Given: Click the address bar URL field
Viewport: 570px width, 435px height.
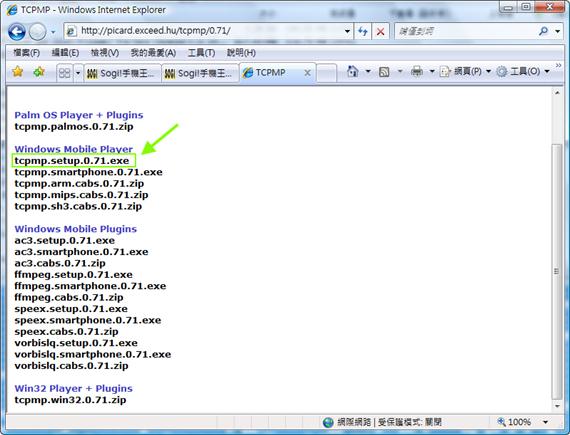Looking at the screenshot, I should click(x=204, y=31).
